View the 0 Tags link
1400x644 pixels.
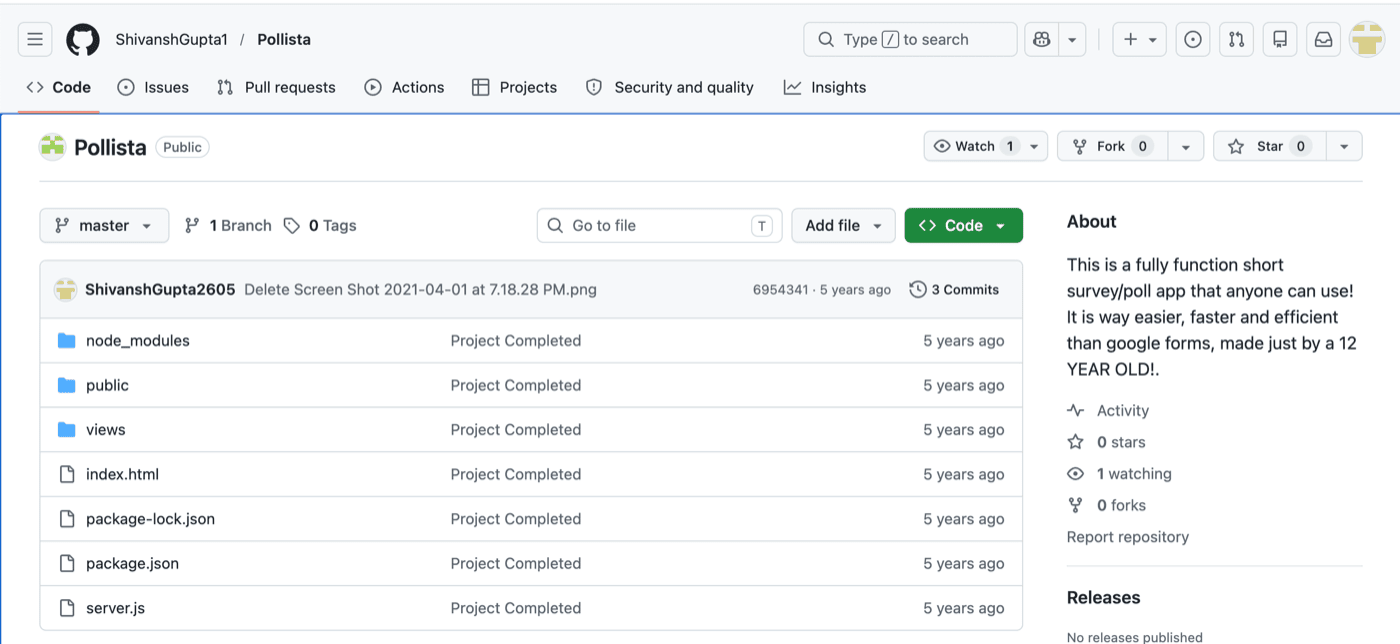pyautogui.click(x=320, y=225)
